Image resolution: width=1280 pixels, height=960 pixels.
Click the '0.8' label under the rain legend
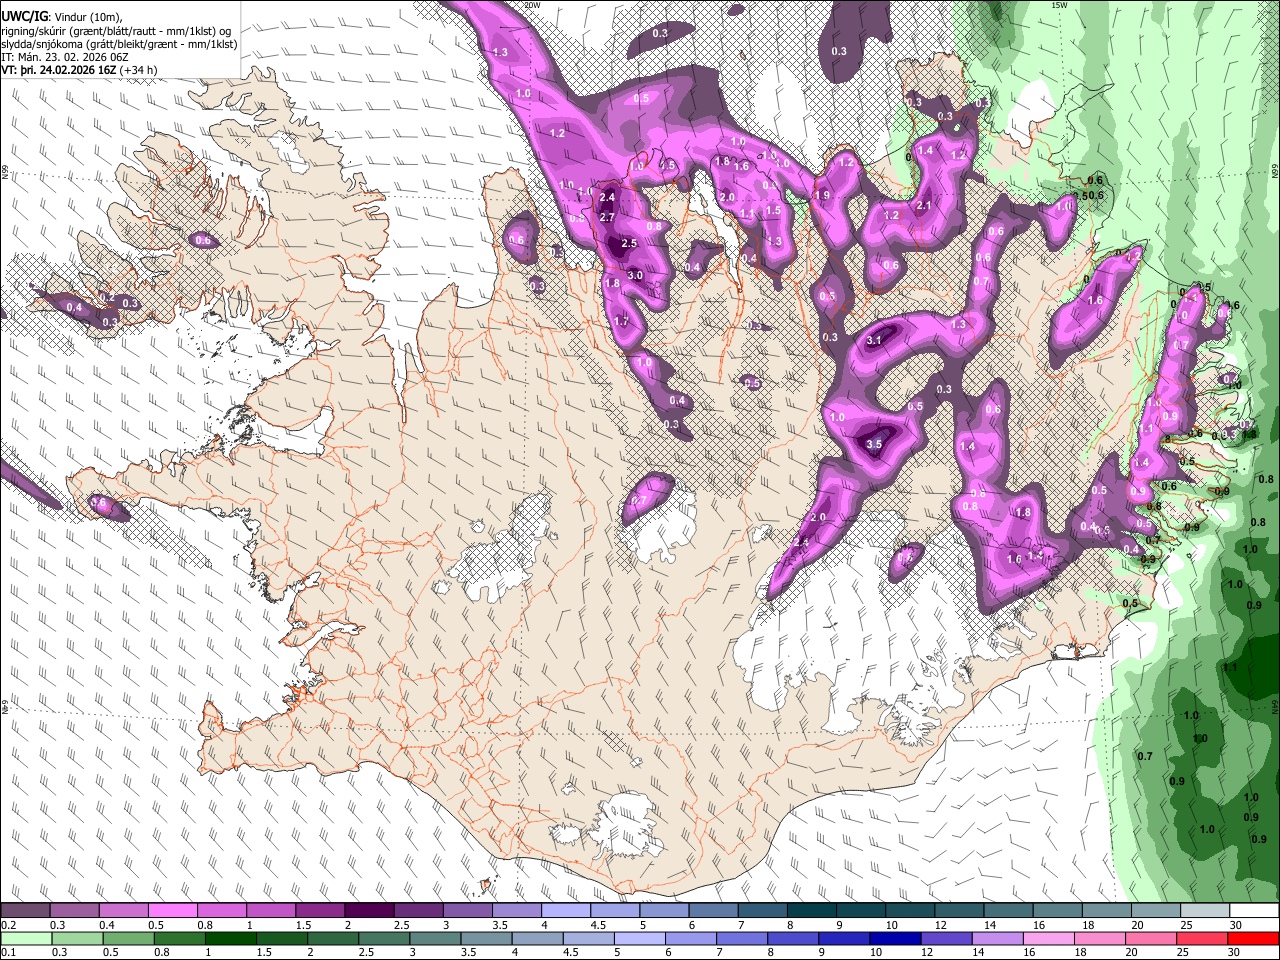pos(163,952)
